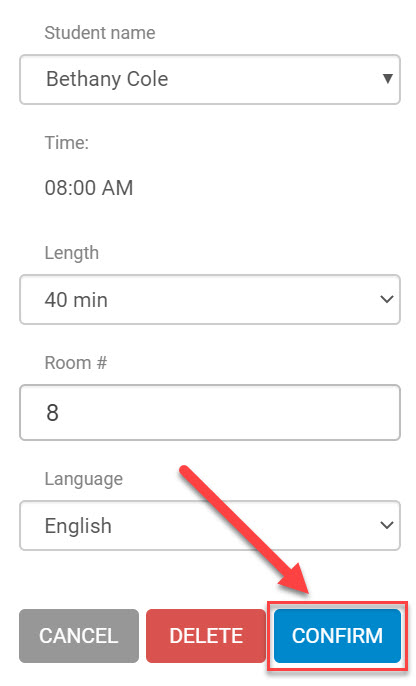Viewport: 416px width, 686px height.
Task: Open the Language dropdown
Action: coord(210,525)
